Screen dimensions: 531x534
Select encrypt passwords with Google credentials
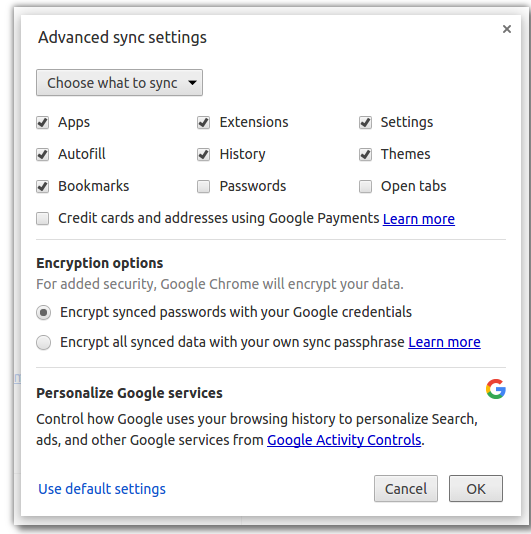44,312
